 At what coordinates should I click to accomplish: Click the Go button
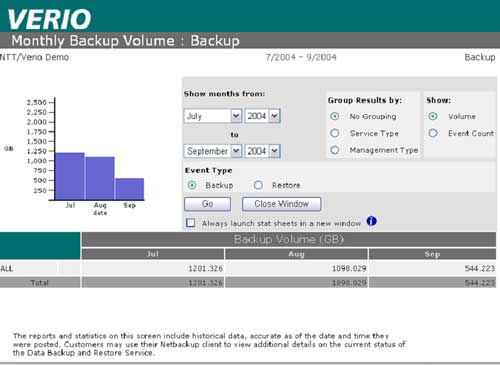click(x=207, y=204)
